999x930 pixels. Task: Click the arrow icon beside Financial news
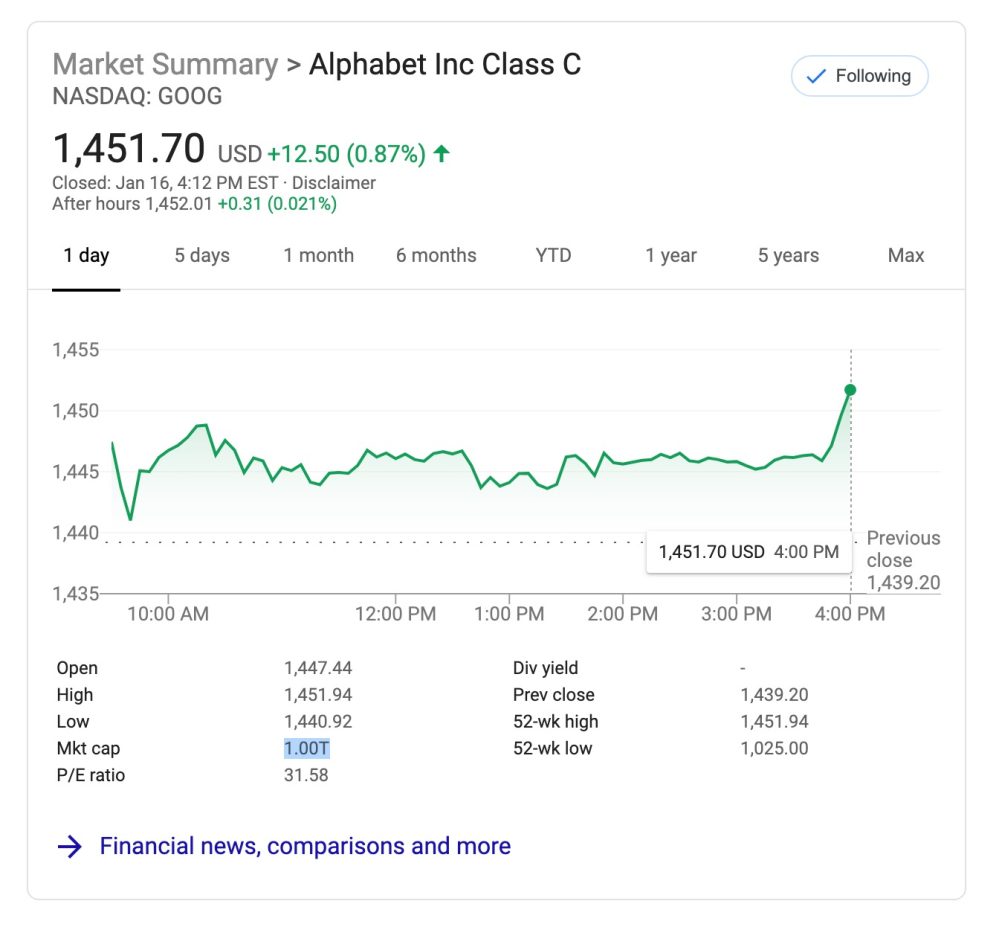point(69,847)
